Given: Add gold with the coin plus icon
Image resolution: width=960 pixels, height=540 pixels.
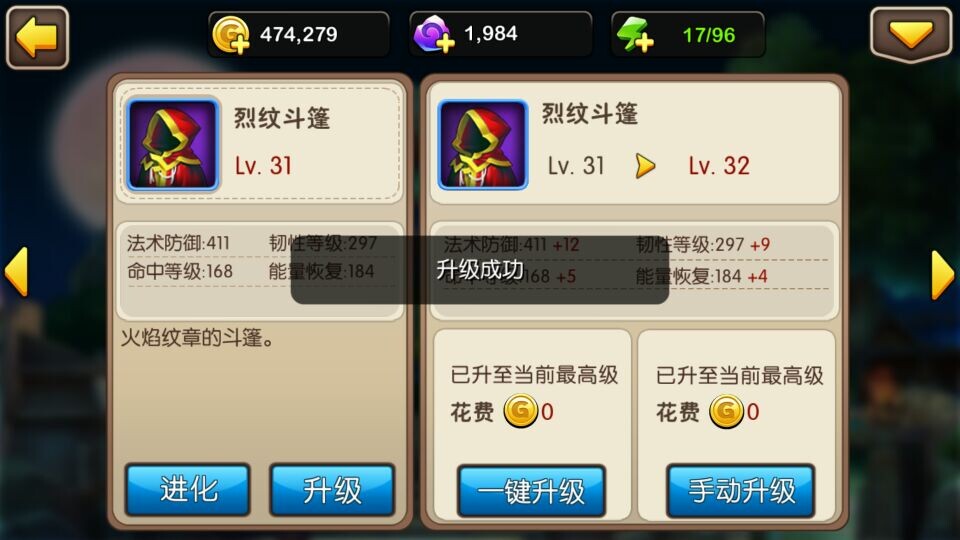Looking at the screenshot, I should pyautogui.click(x=230, y=35).
